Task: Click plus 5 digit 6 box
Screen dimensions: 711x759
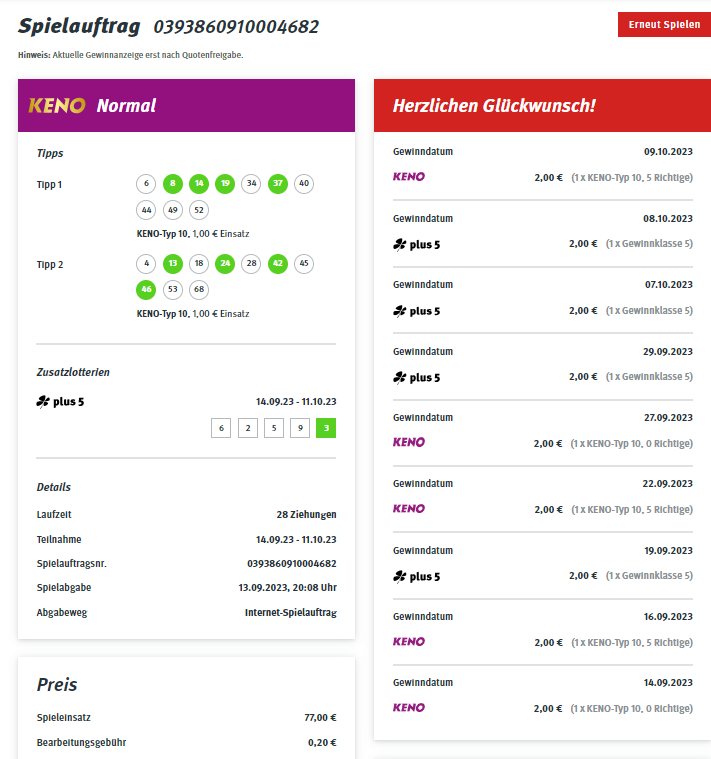Action: 221,428
